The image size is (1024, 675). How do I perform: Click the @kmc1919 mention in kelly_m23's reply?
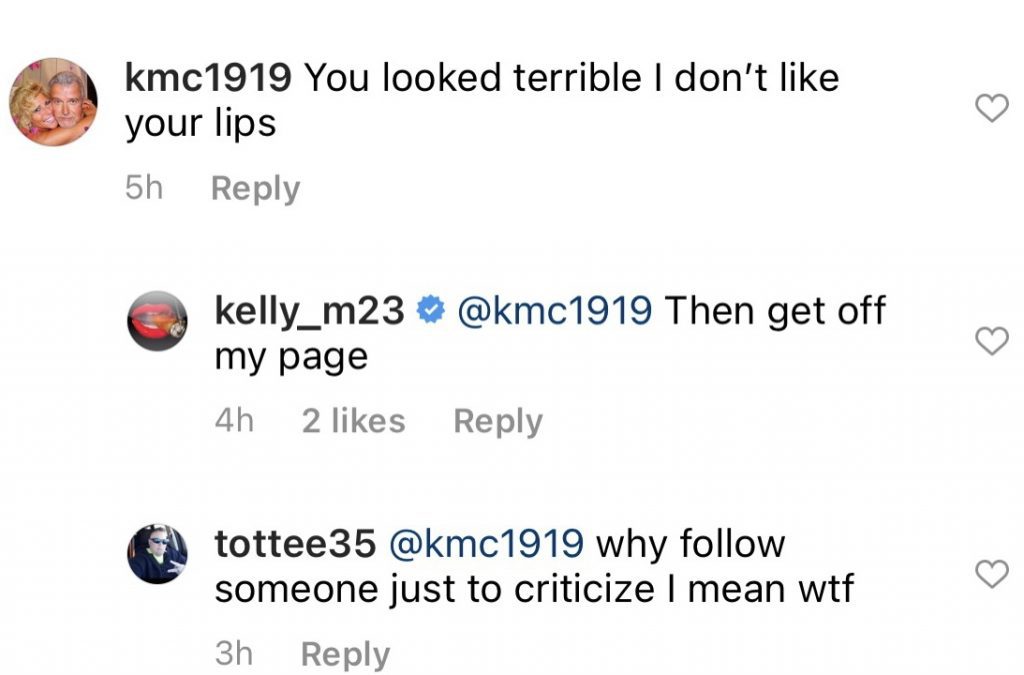(x=554, y=310)
